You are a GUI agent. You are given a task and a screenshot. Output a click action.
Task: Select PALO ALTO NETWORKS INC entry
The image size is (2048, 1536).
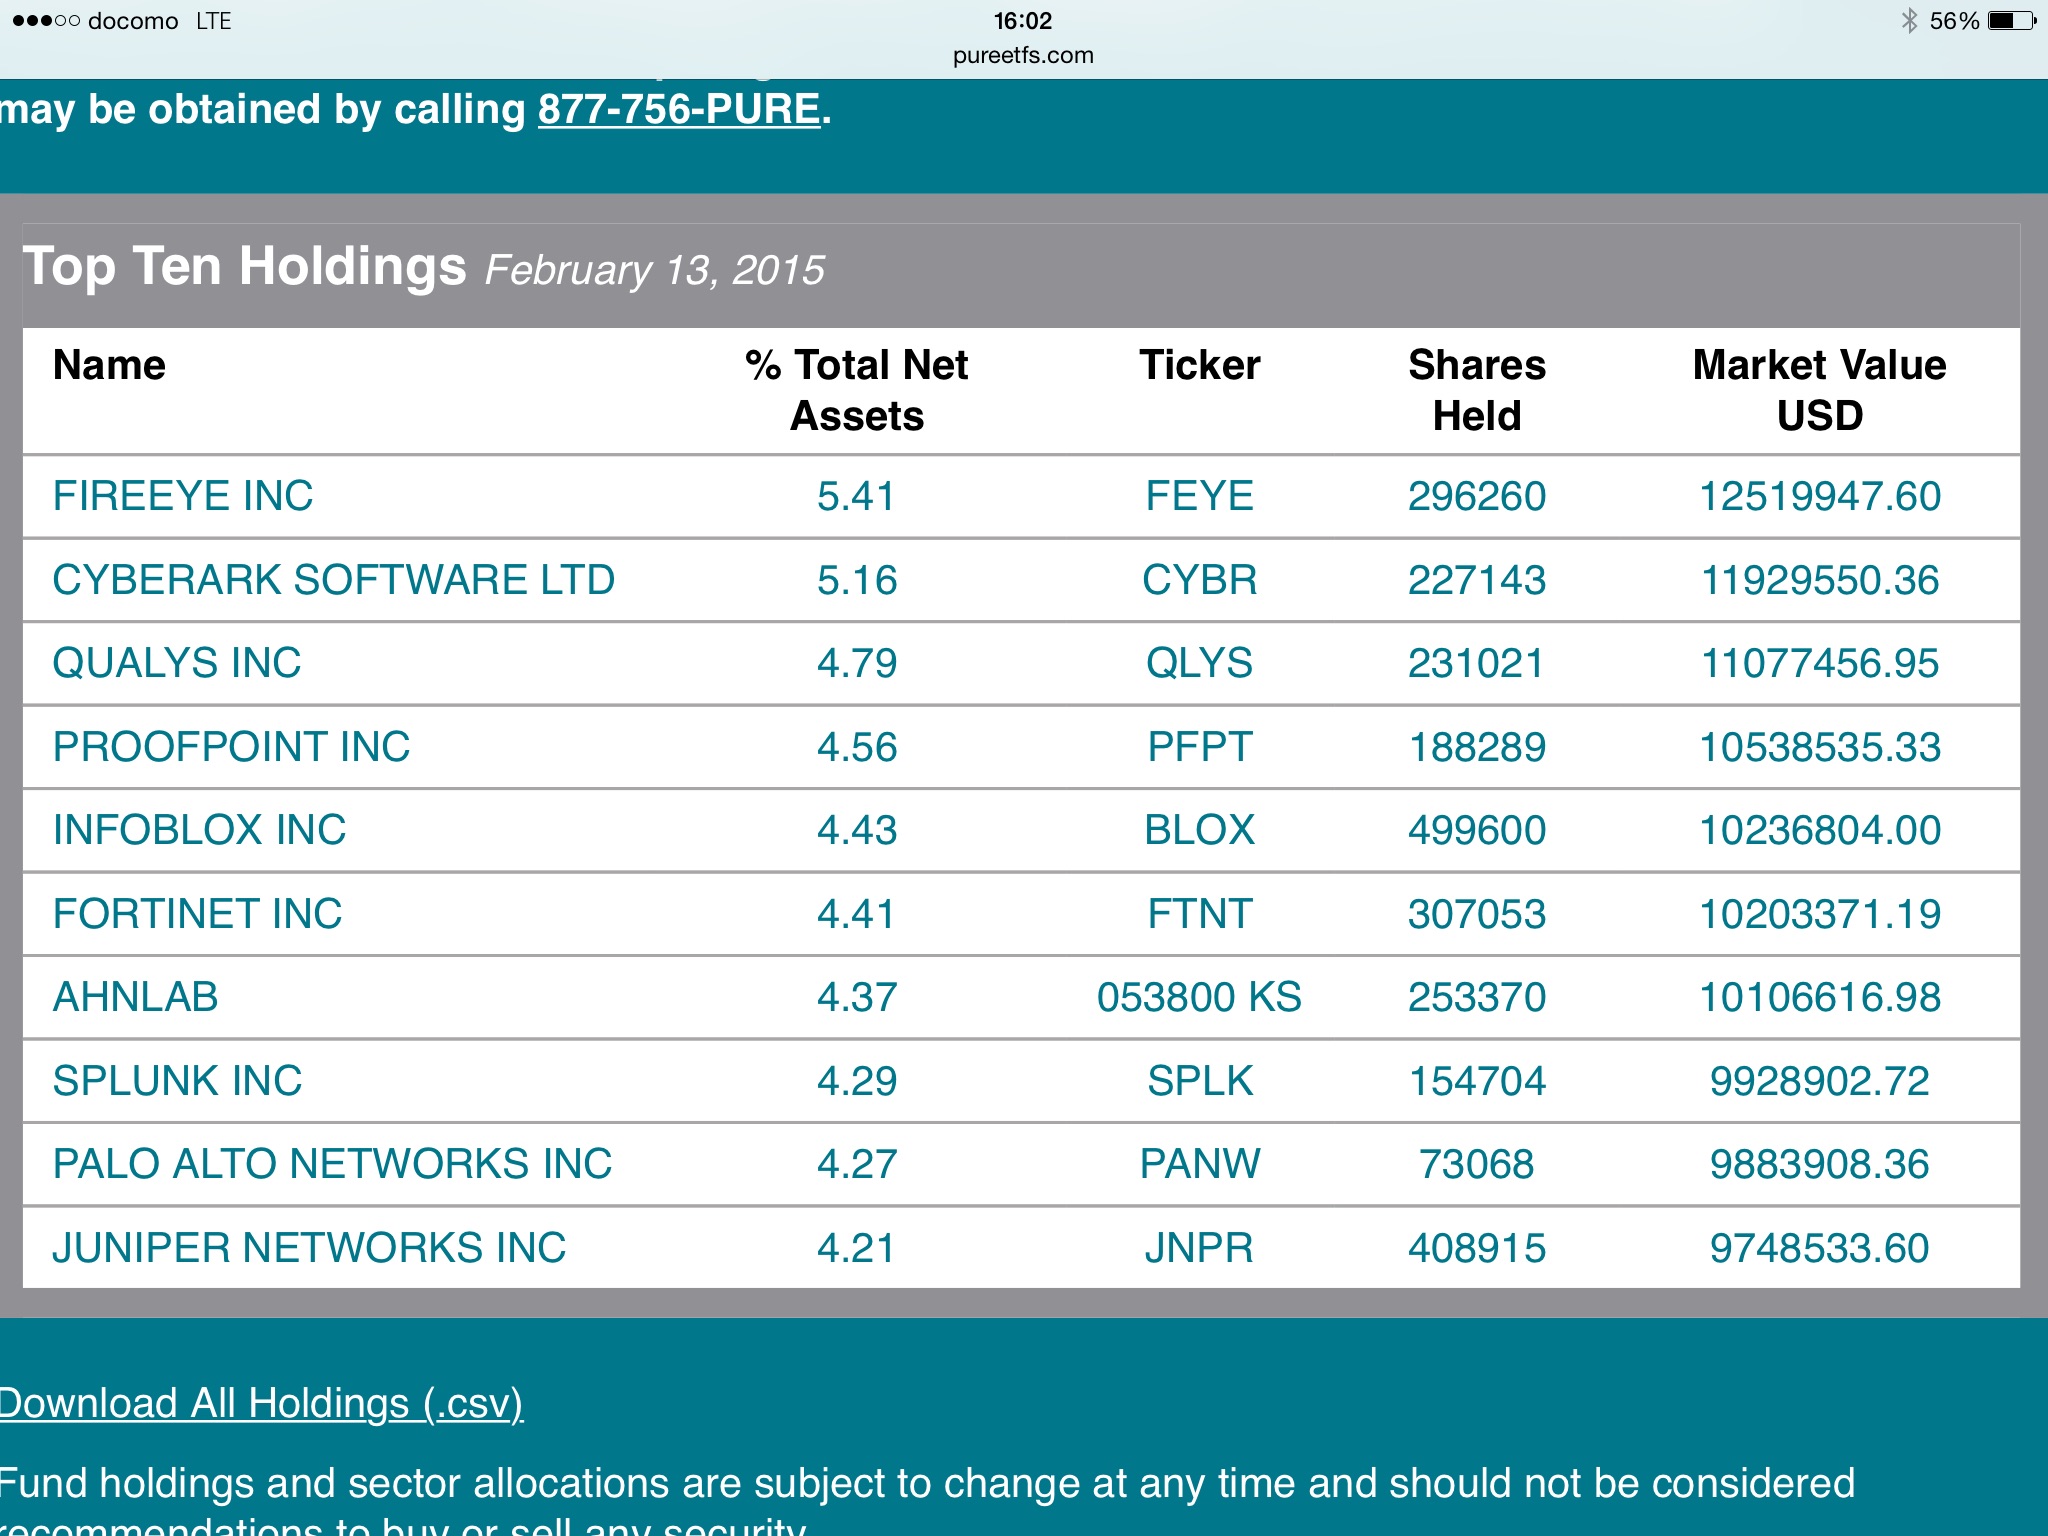(332, 1164)
